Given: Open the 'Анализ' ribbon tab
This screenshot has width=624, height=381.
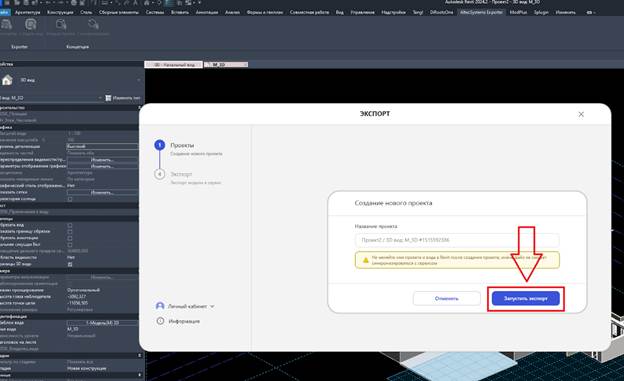Looking at the screenshot, I should click(232, 12).
